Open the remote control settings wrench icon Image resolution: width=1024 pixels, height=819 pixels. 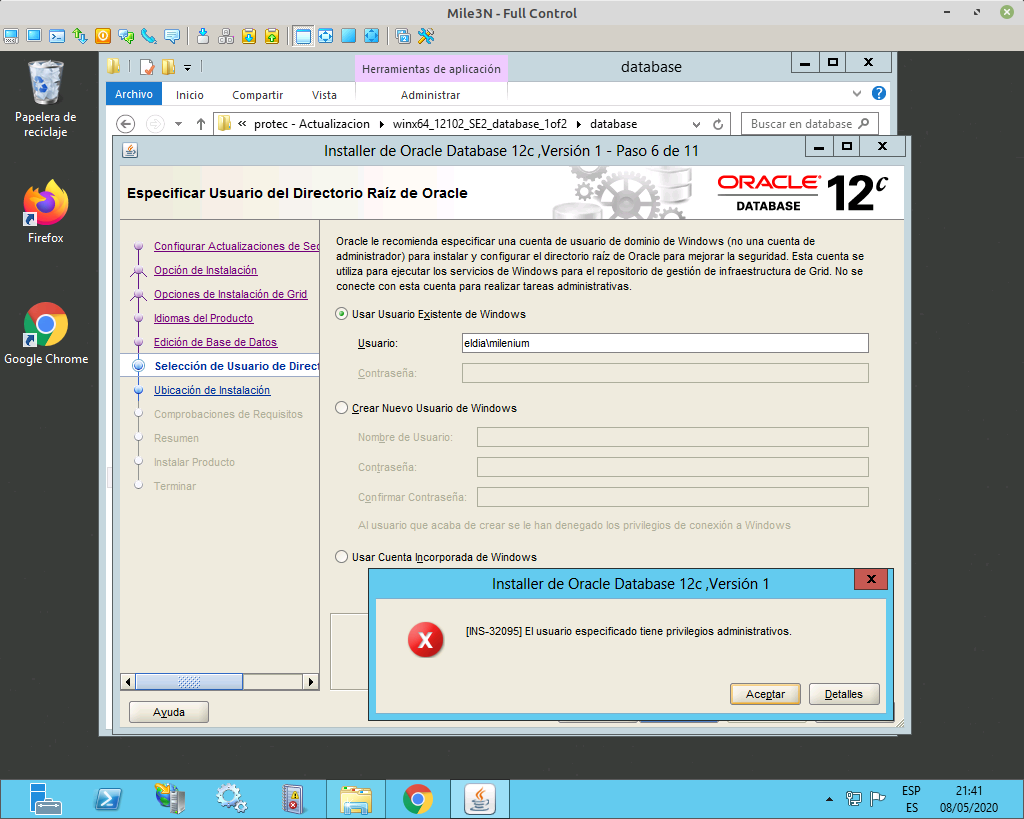425,36
